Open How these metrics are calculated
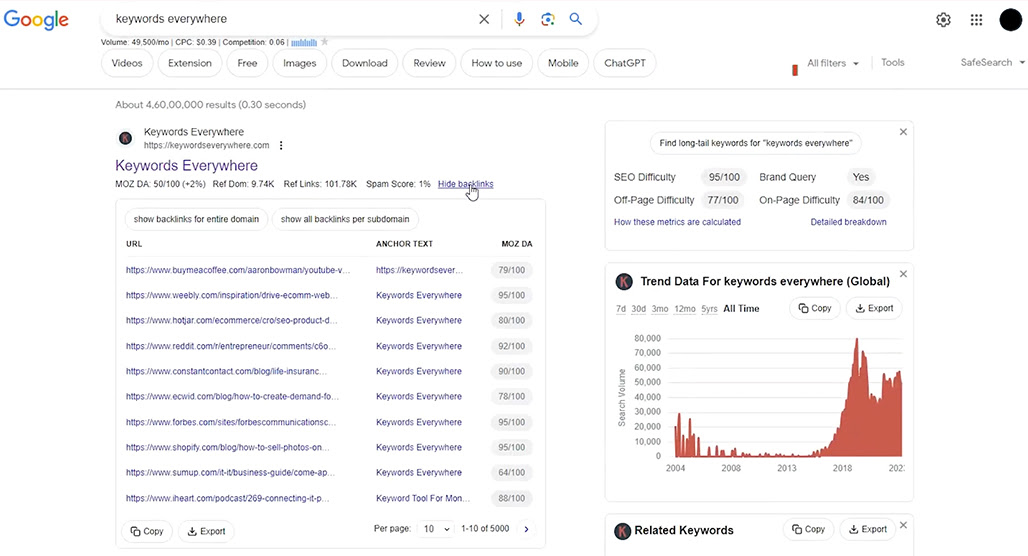This screenshot has height=556, width=1028. coord(677,222)
